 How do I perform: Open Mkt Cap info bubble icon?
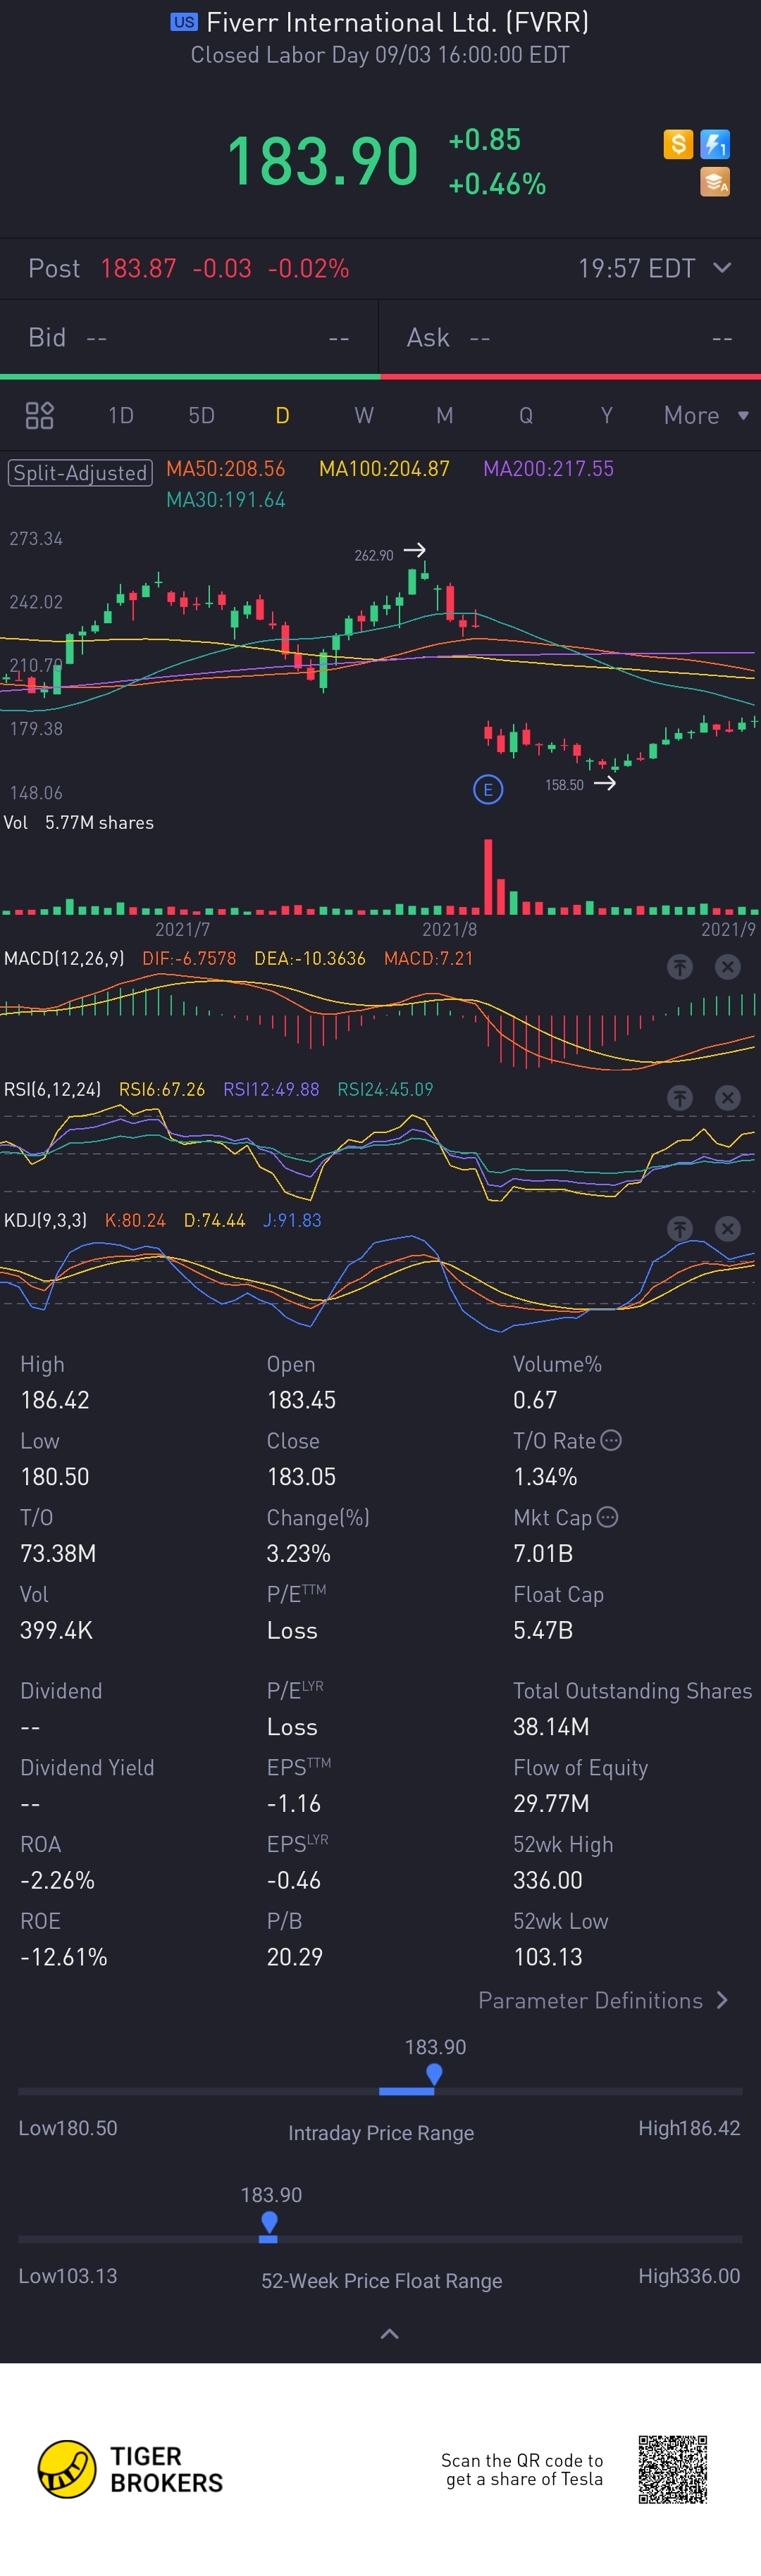coord(607,1517)
